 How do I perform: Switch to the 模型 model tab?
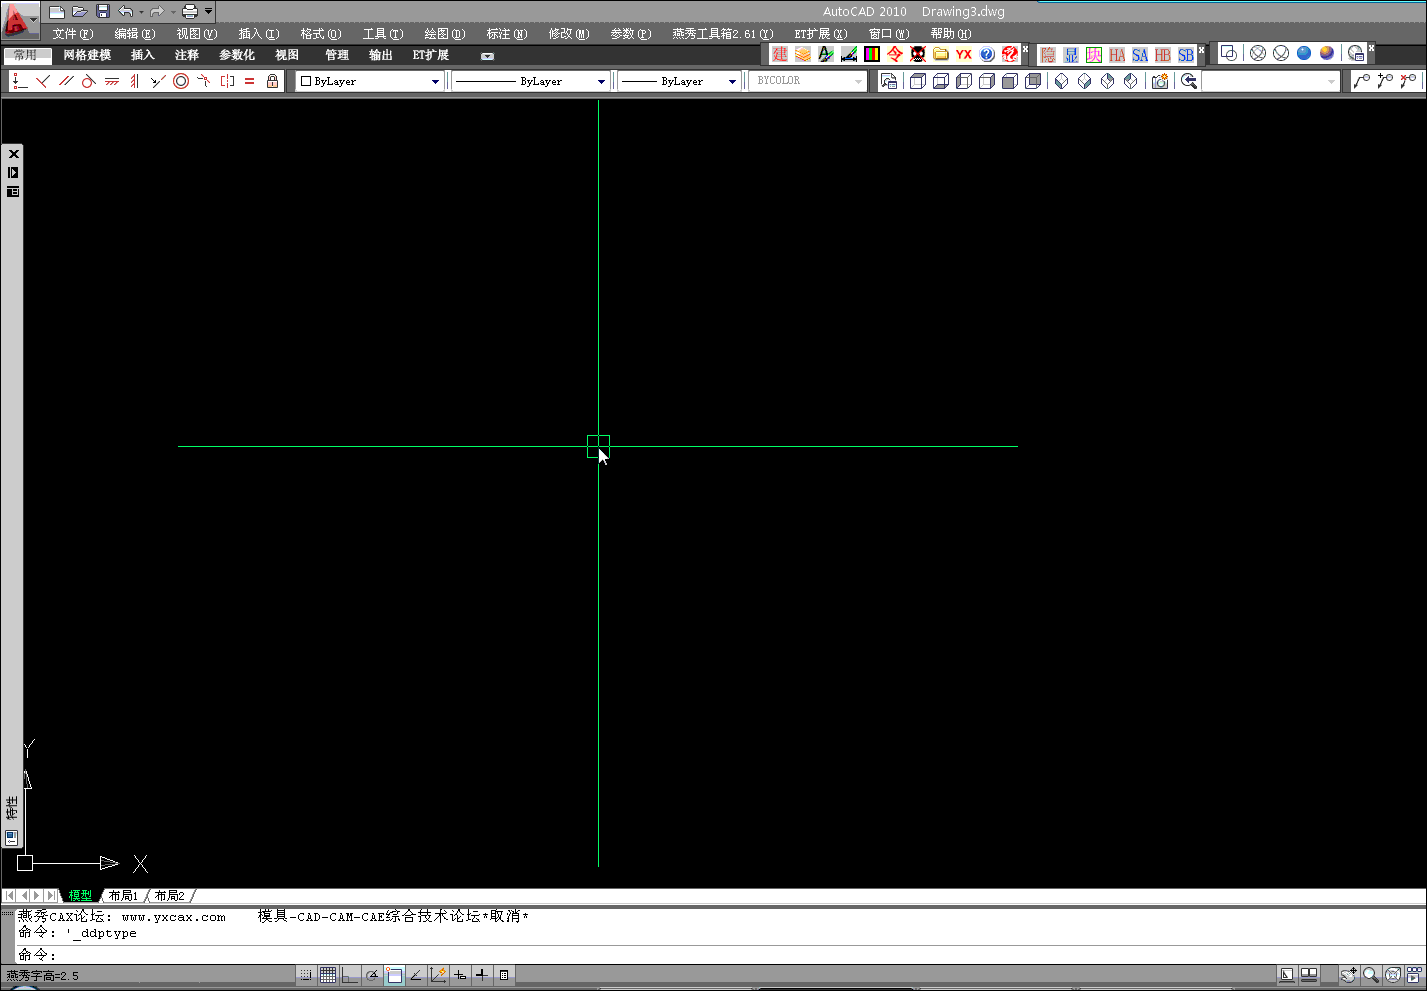coord(80,896)
